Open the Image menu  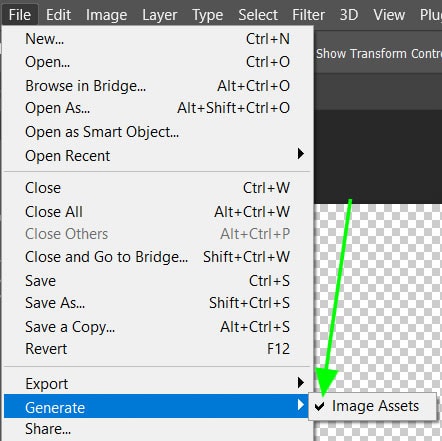coord(106,15)
